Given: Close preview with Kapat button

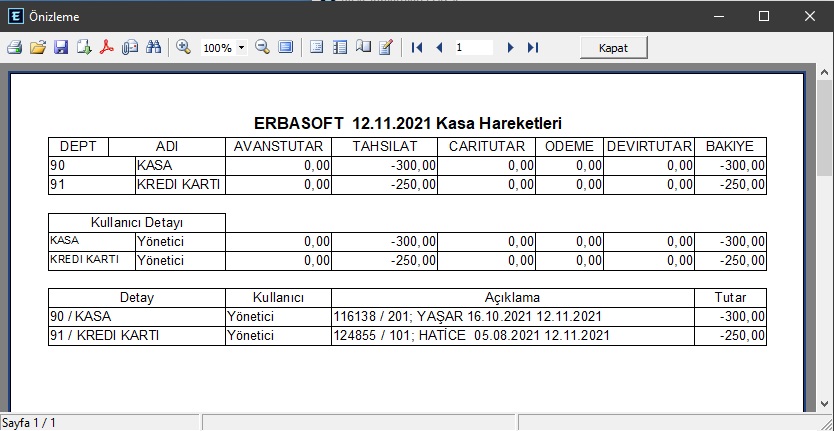Looking at the screenshot, I should tap(614, 48).
